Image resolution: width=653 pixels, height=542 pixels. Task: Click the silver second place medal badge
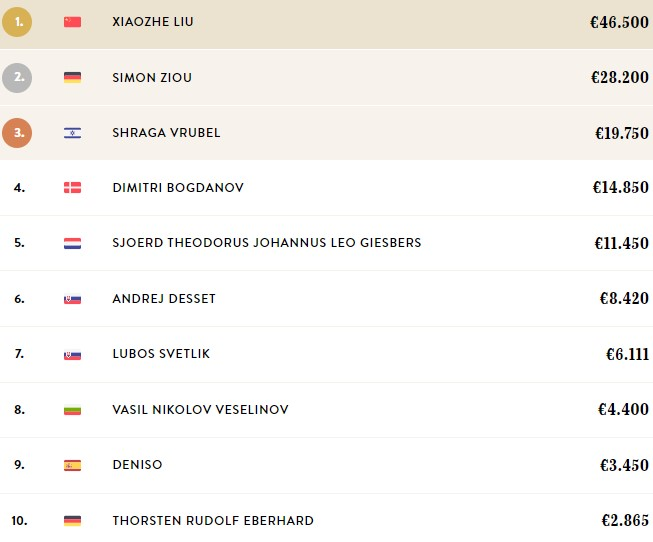click(17, 77)
